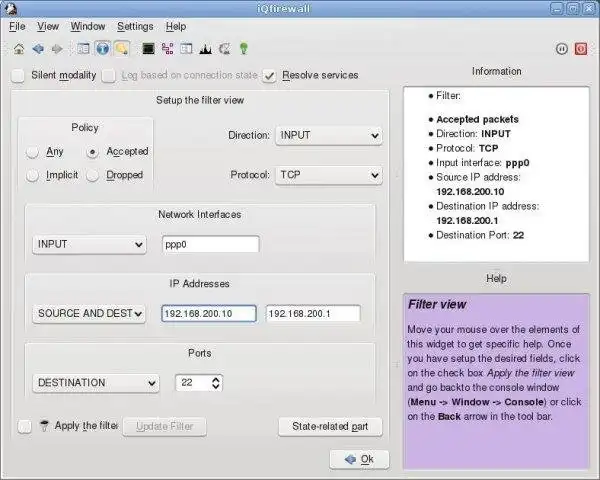Open the Settings menu

(x=135, y=26)
